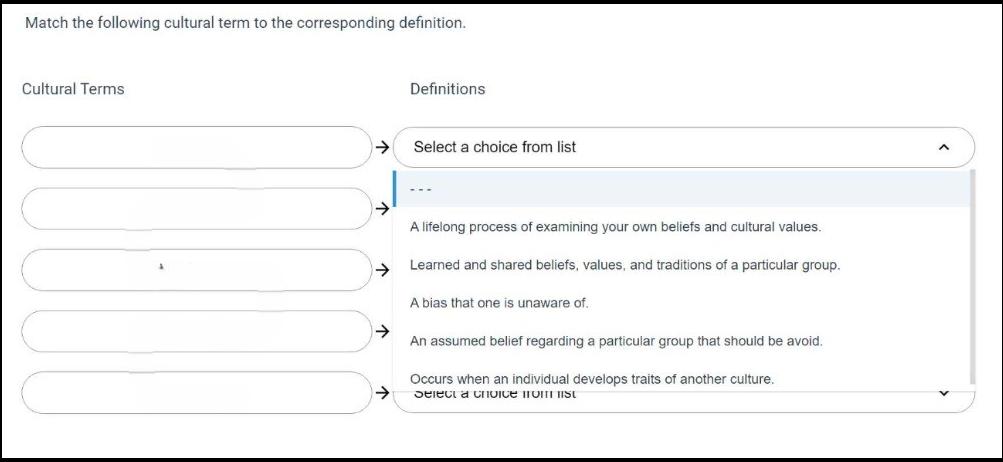Expand the bottom row's dropdown chevron
This screenshot has height=462, width=1003.
[x=943, y=394]
